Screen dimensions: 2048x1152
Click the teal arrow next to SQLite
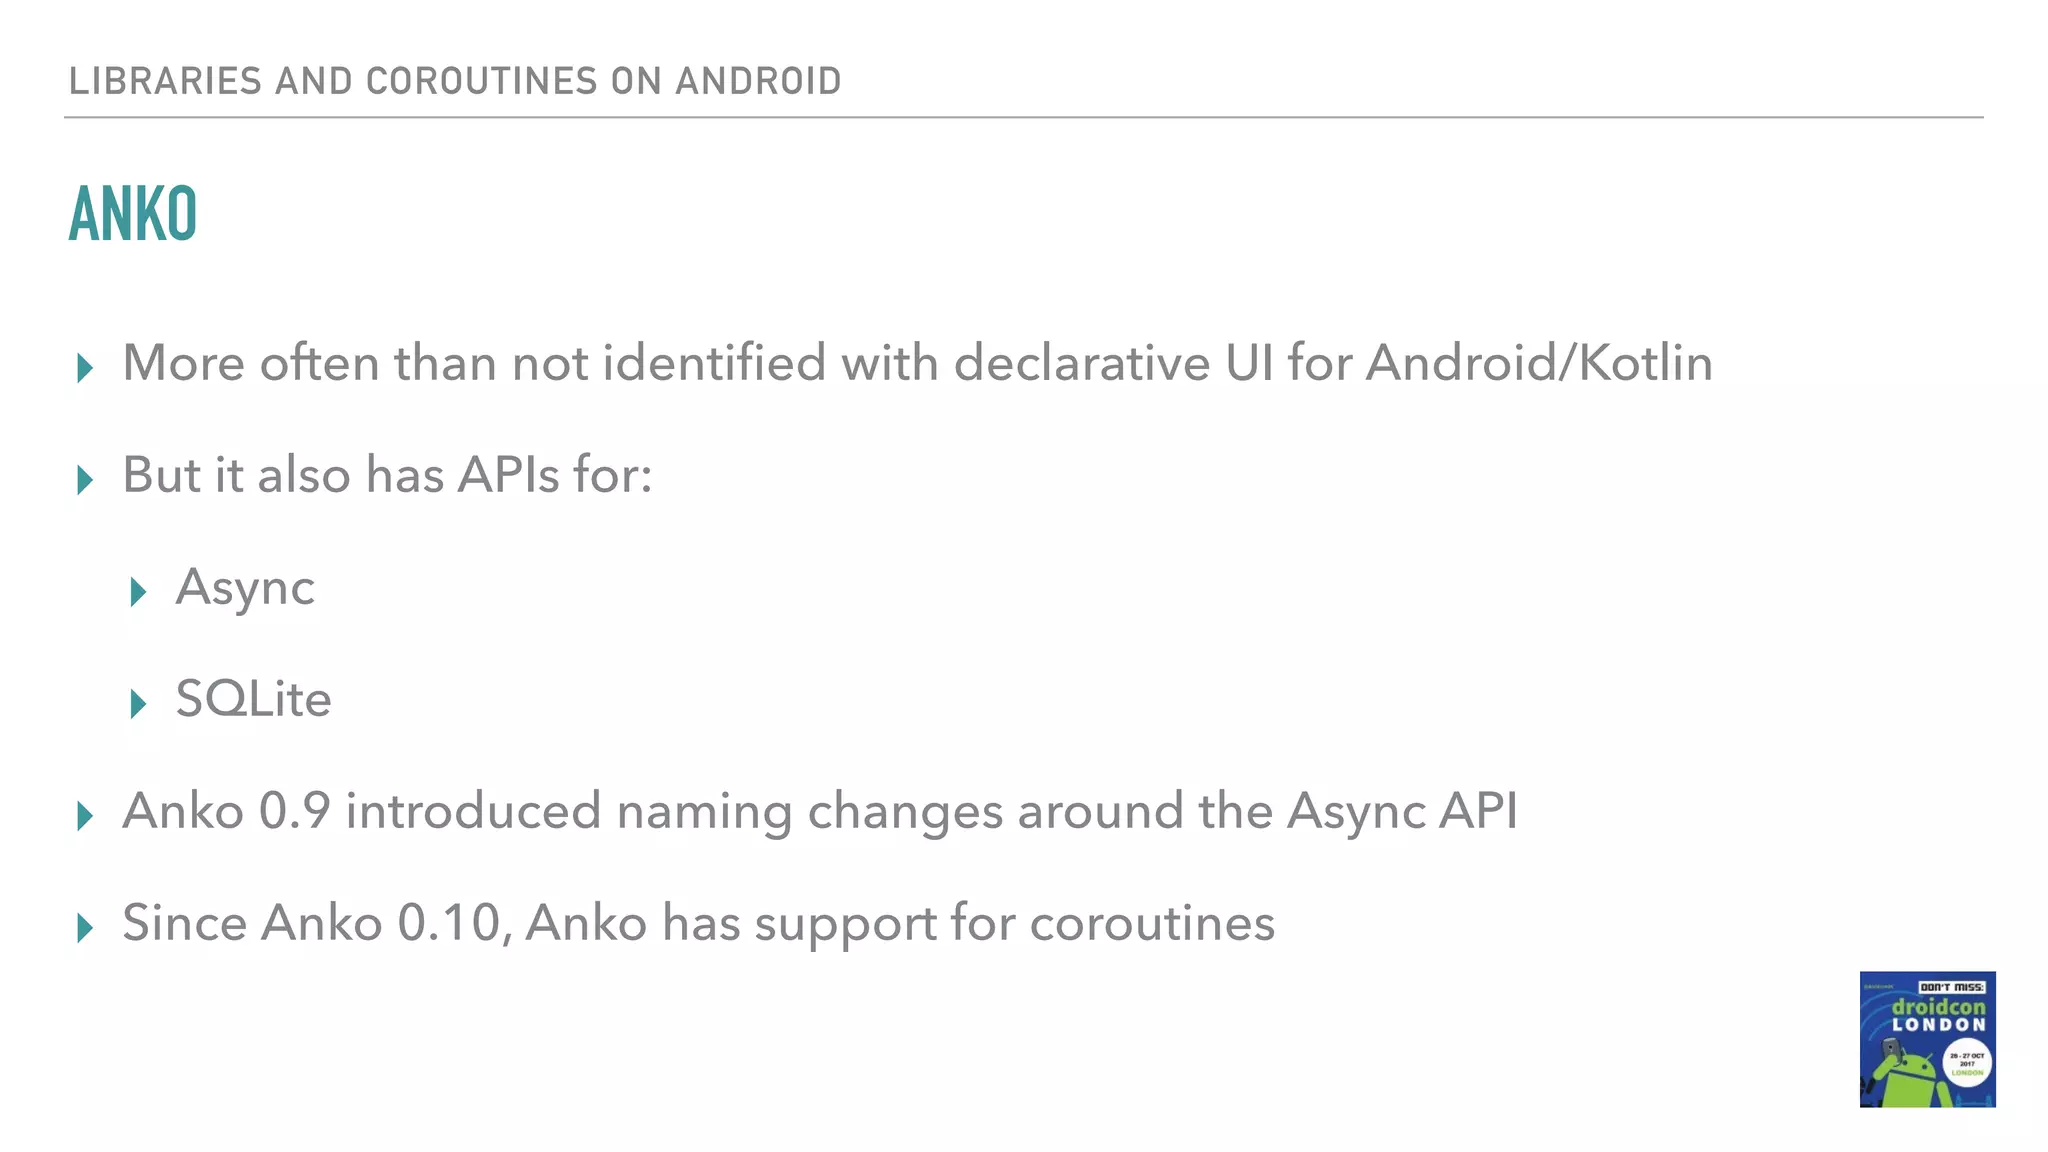pyautogui.click(x=138, y=705)
